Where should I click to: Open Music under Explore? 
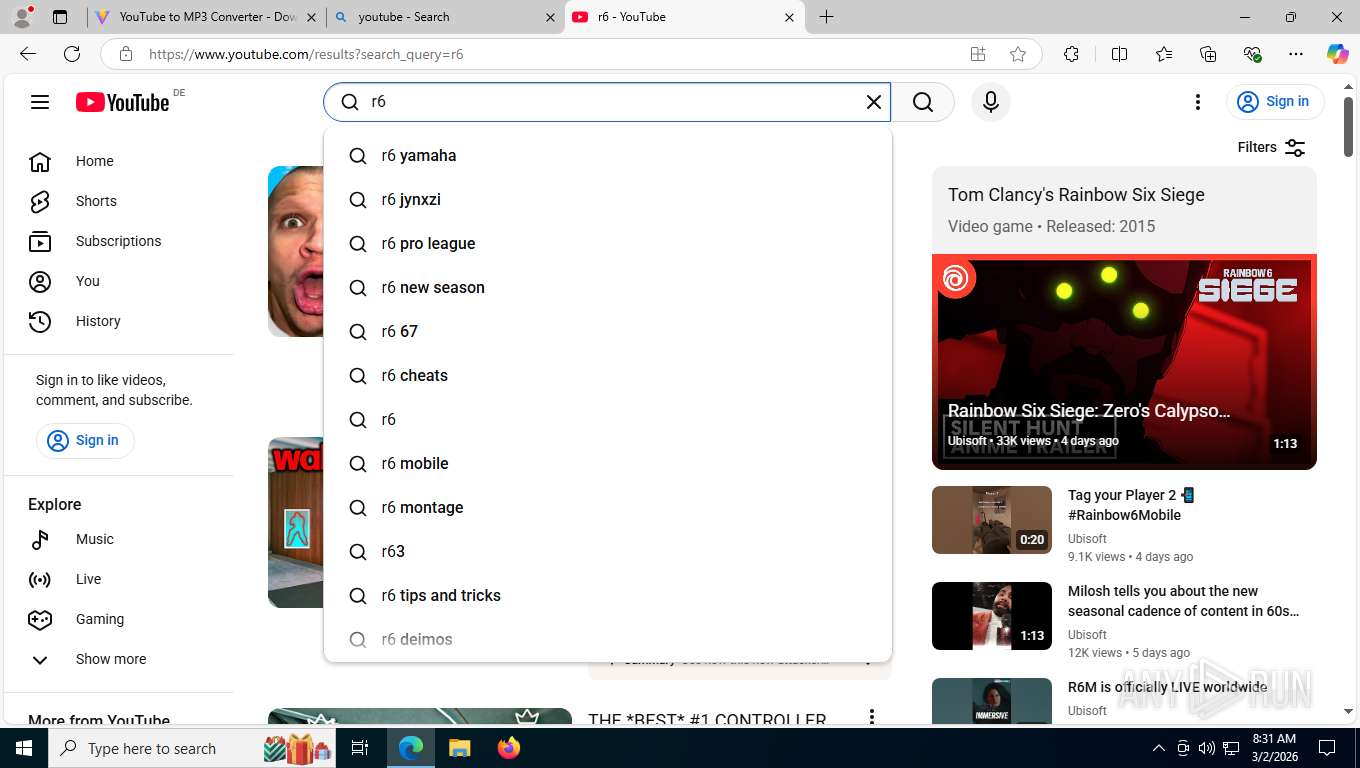click(118, 539)
